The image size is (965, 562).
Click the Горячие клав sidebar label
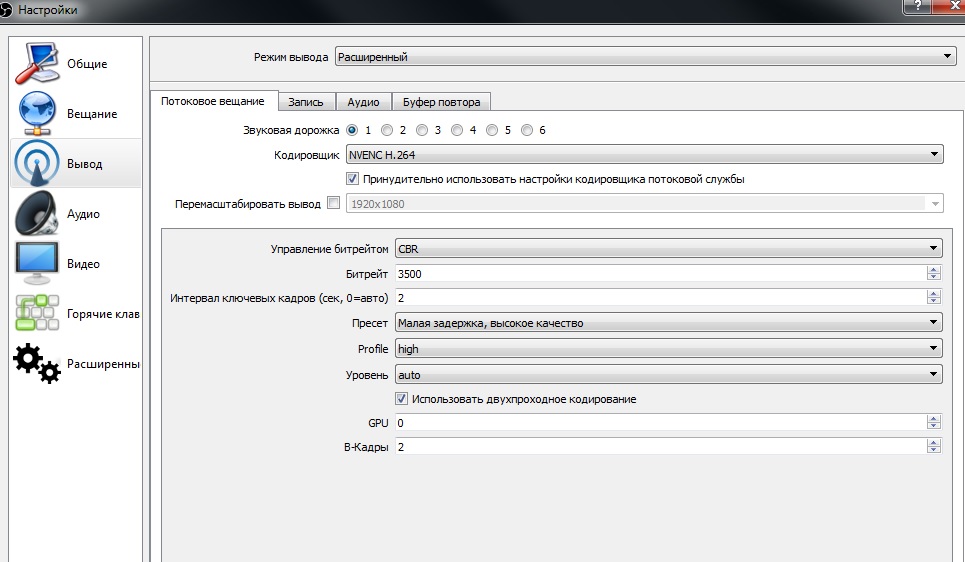pos(103,314)
